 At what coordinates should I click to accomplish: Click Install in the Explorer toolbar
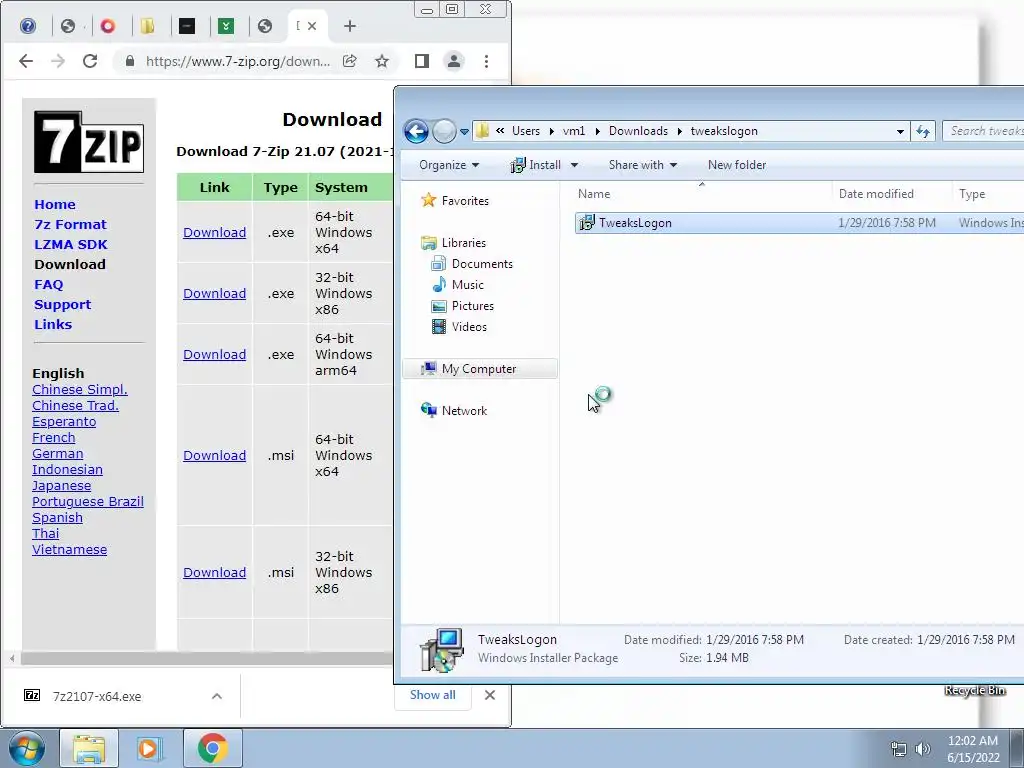[537, 165]
